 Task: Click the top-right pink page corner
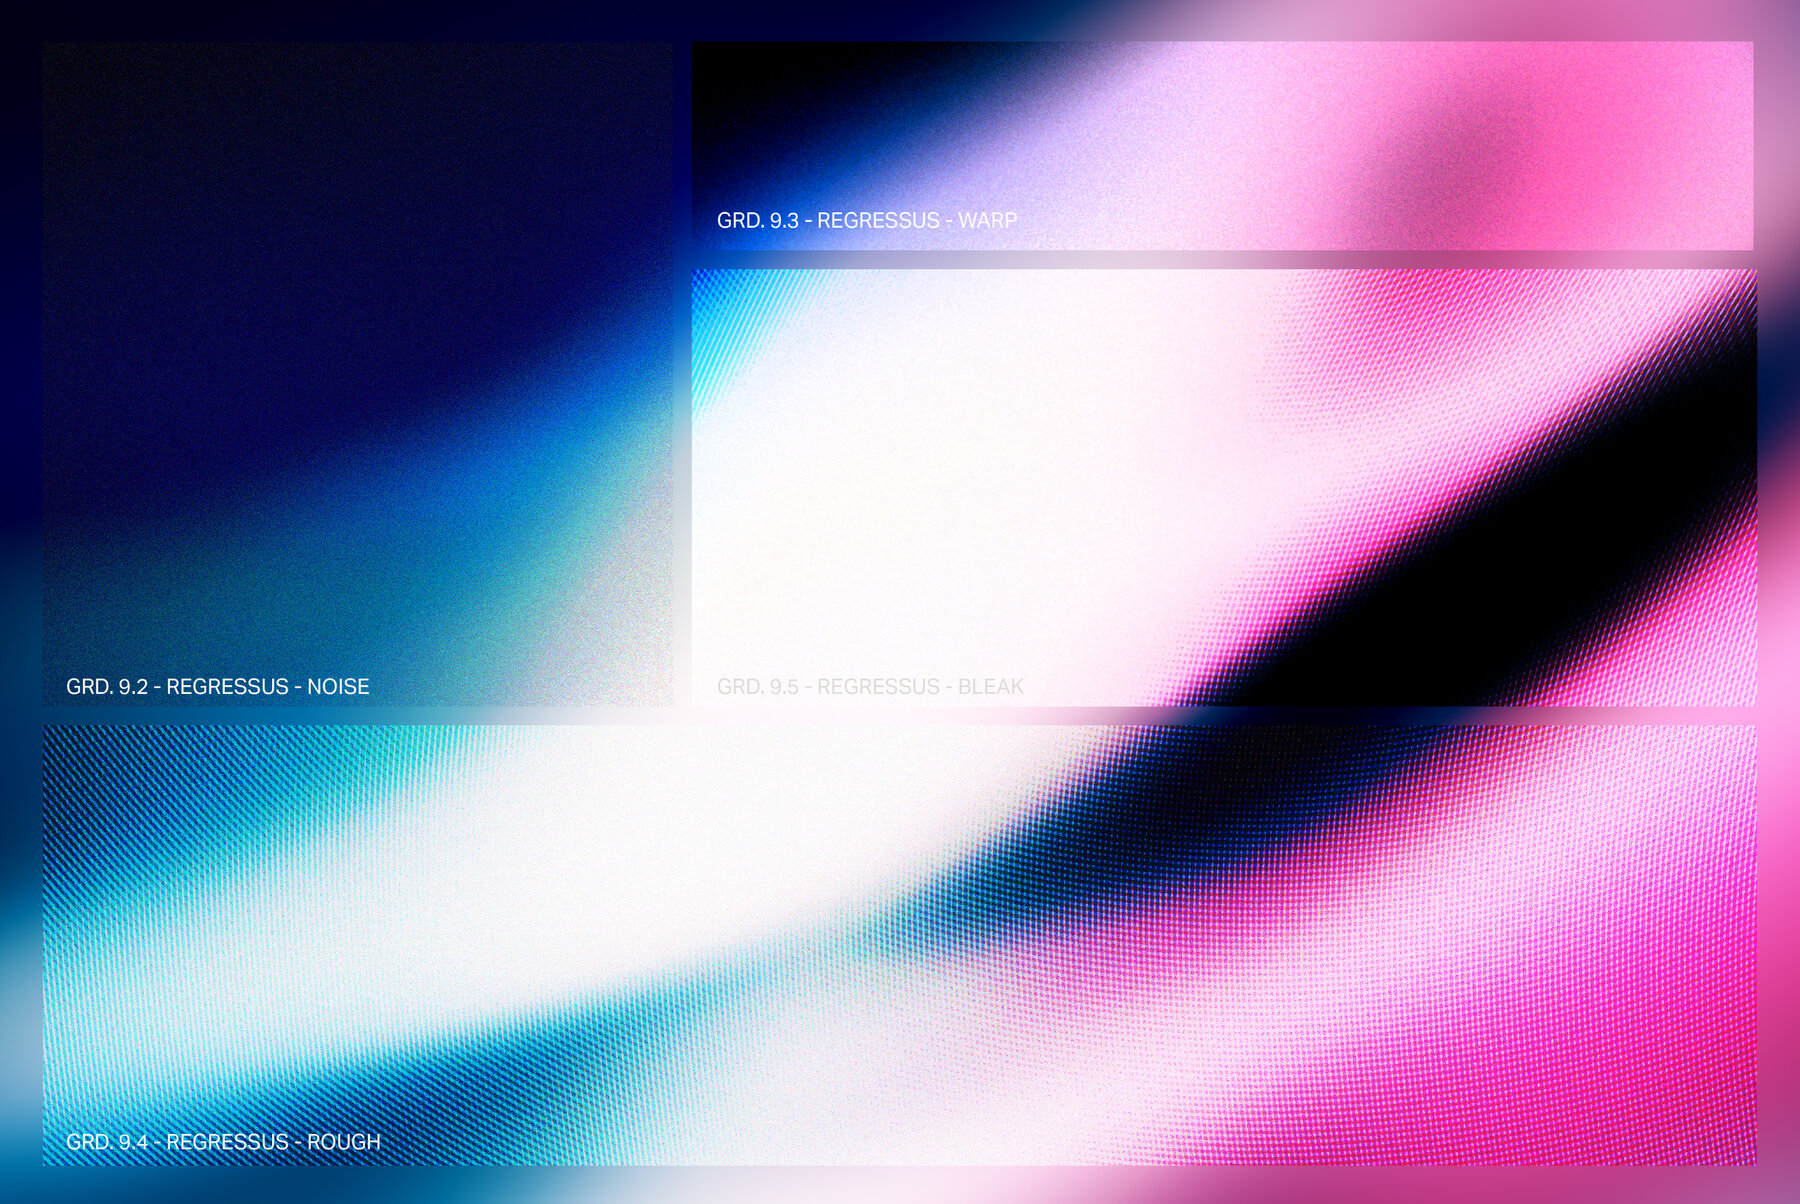pos(1780,20)
